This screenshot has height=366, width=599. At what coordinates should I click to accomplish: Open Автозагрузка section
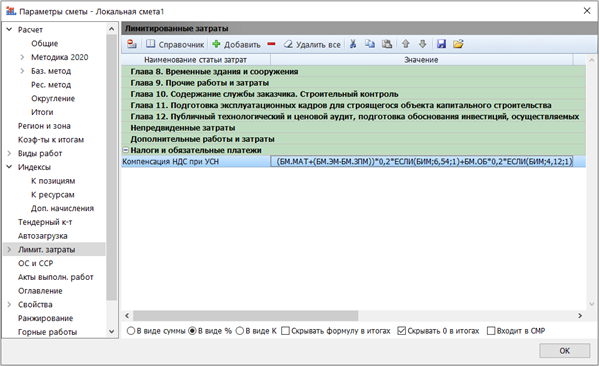pos(42,236)
